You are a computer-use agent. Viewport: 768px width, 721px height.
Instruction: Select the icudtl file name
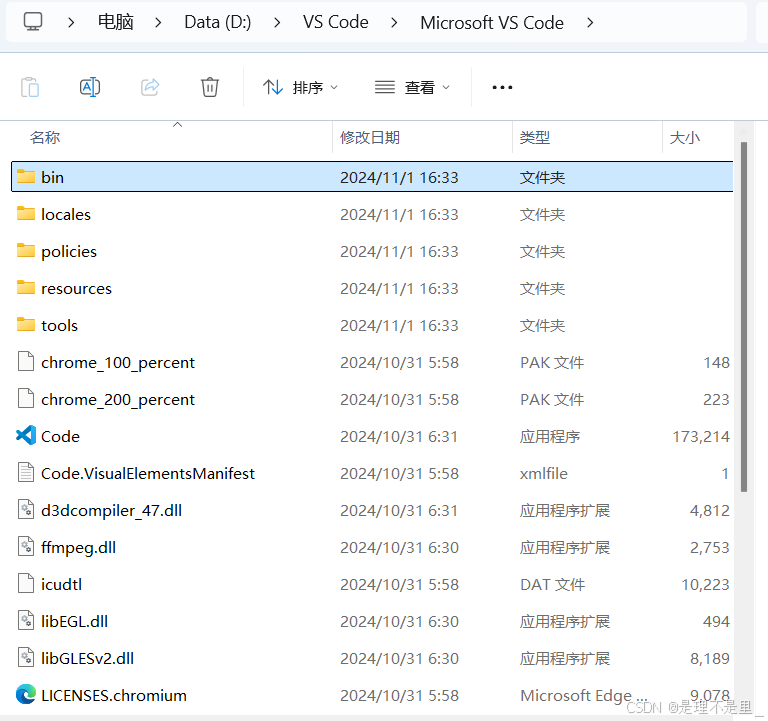(x=61, y=584)
